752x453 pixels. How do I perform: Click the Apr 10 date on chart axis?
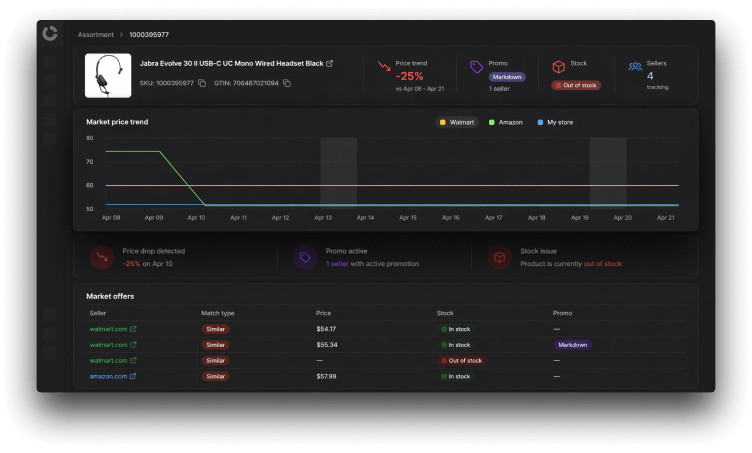(196, 218)
